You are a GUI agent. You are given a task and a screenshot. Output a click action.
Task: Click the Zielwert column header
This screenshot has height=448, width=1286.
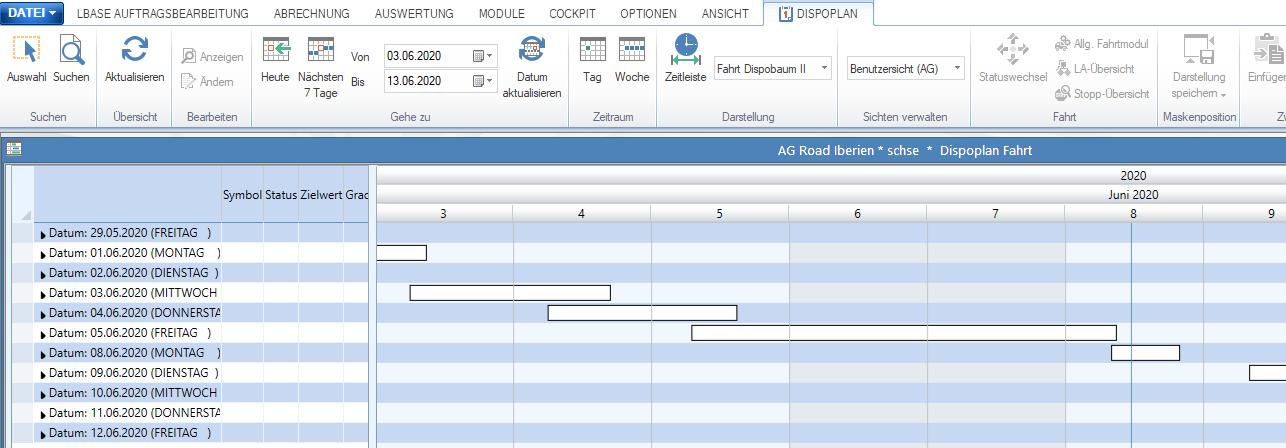coord(320,195)
